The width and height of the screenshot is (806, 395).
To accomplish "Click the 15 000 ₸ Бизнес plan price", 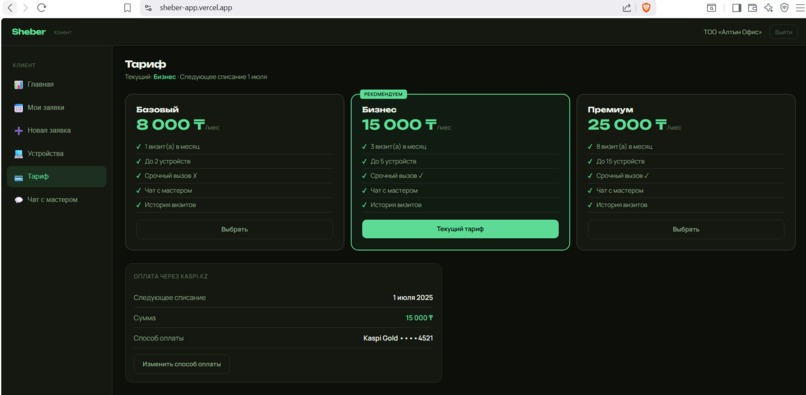I will pos(399,125).
